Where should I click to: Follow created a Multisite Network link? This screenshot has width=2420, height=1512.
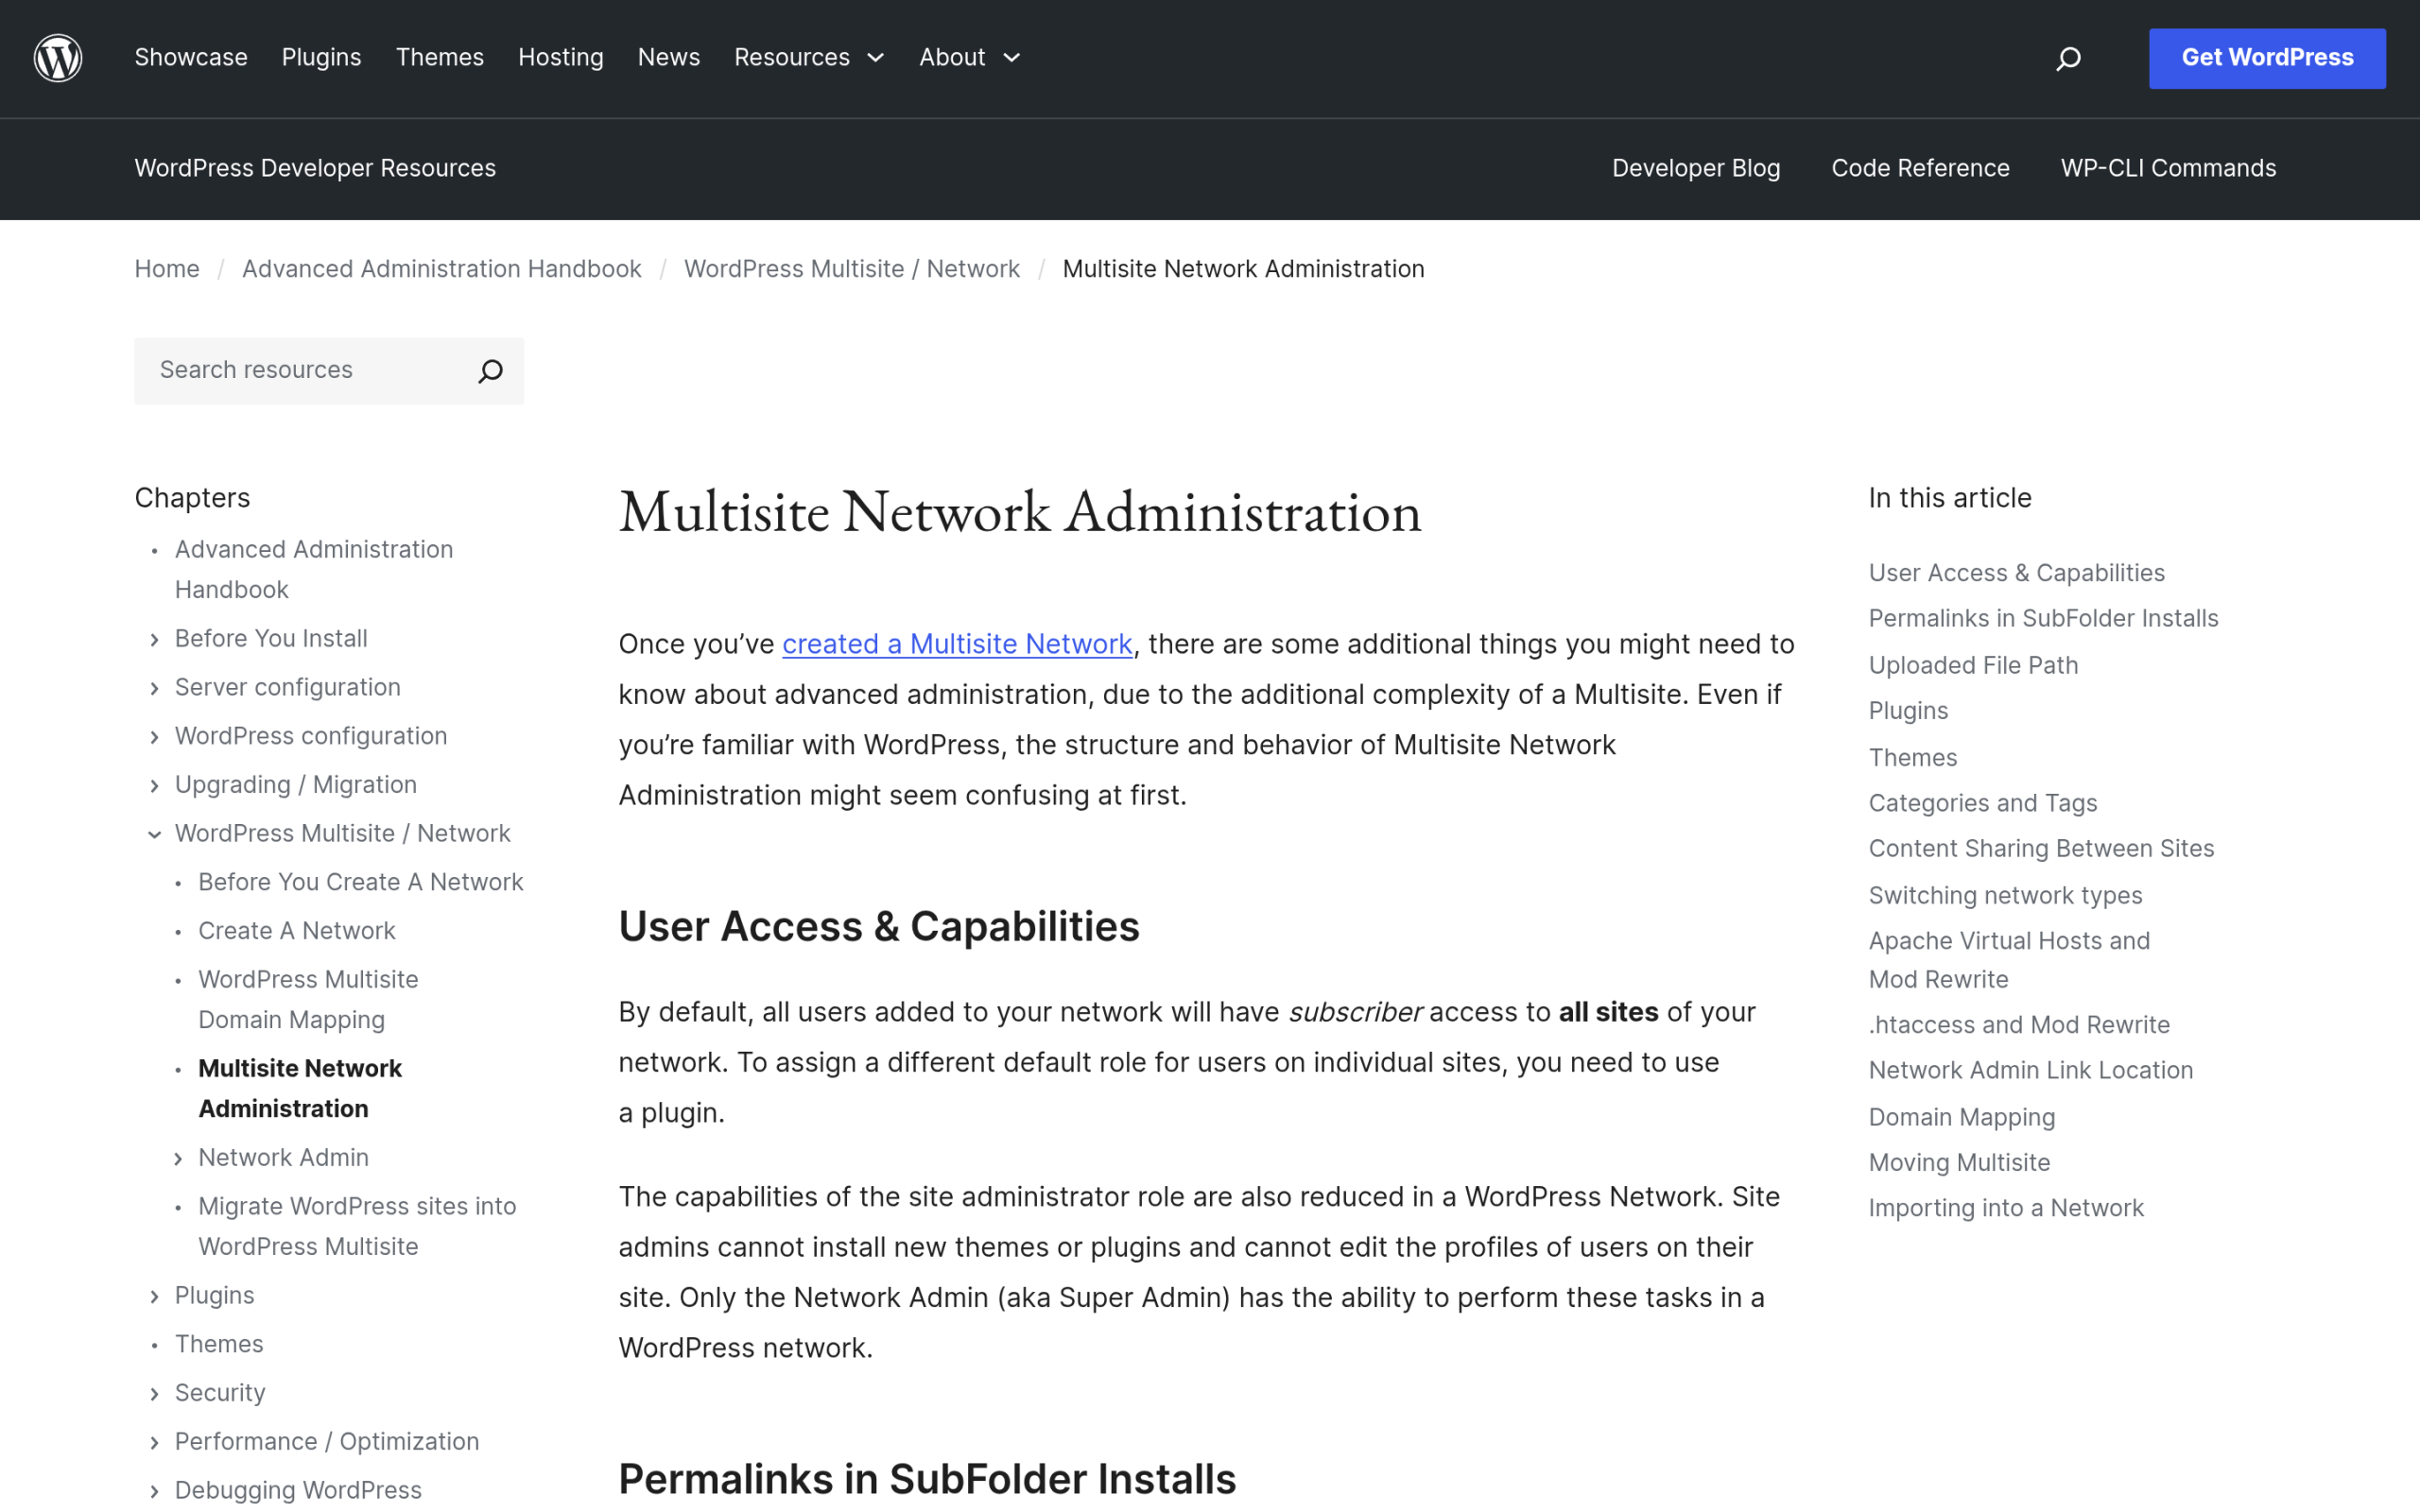point(957,644)
